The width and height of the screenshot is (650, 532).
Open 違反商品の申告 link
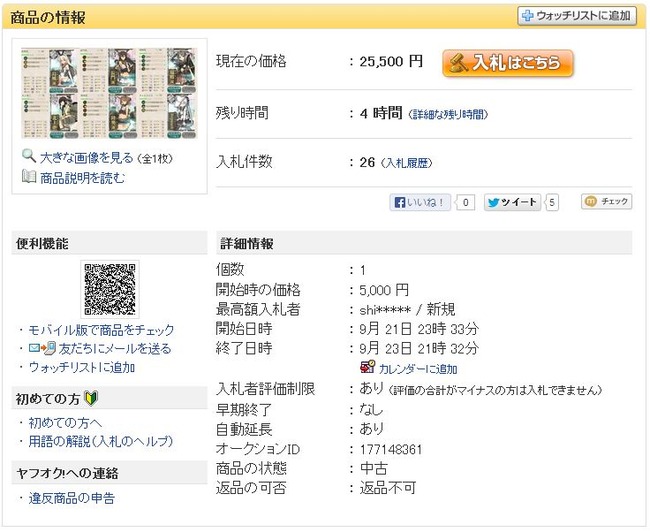pos(72,498)
